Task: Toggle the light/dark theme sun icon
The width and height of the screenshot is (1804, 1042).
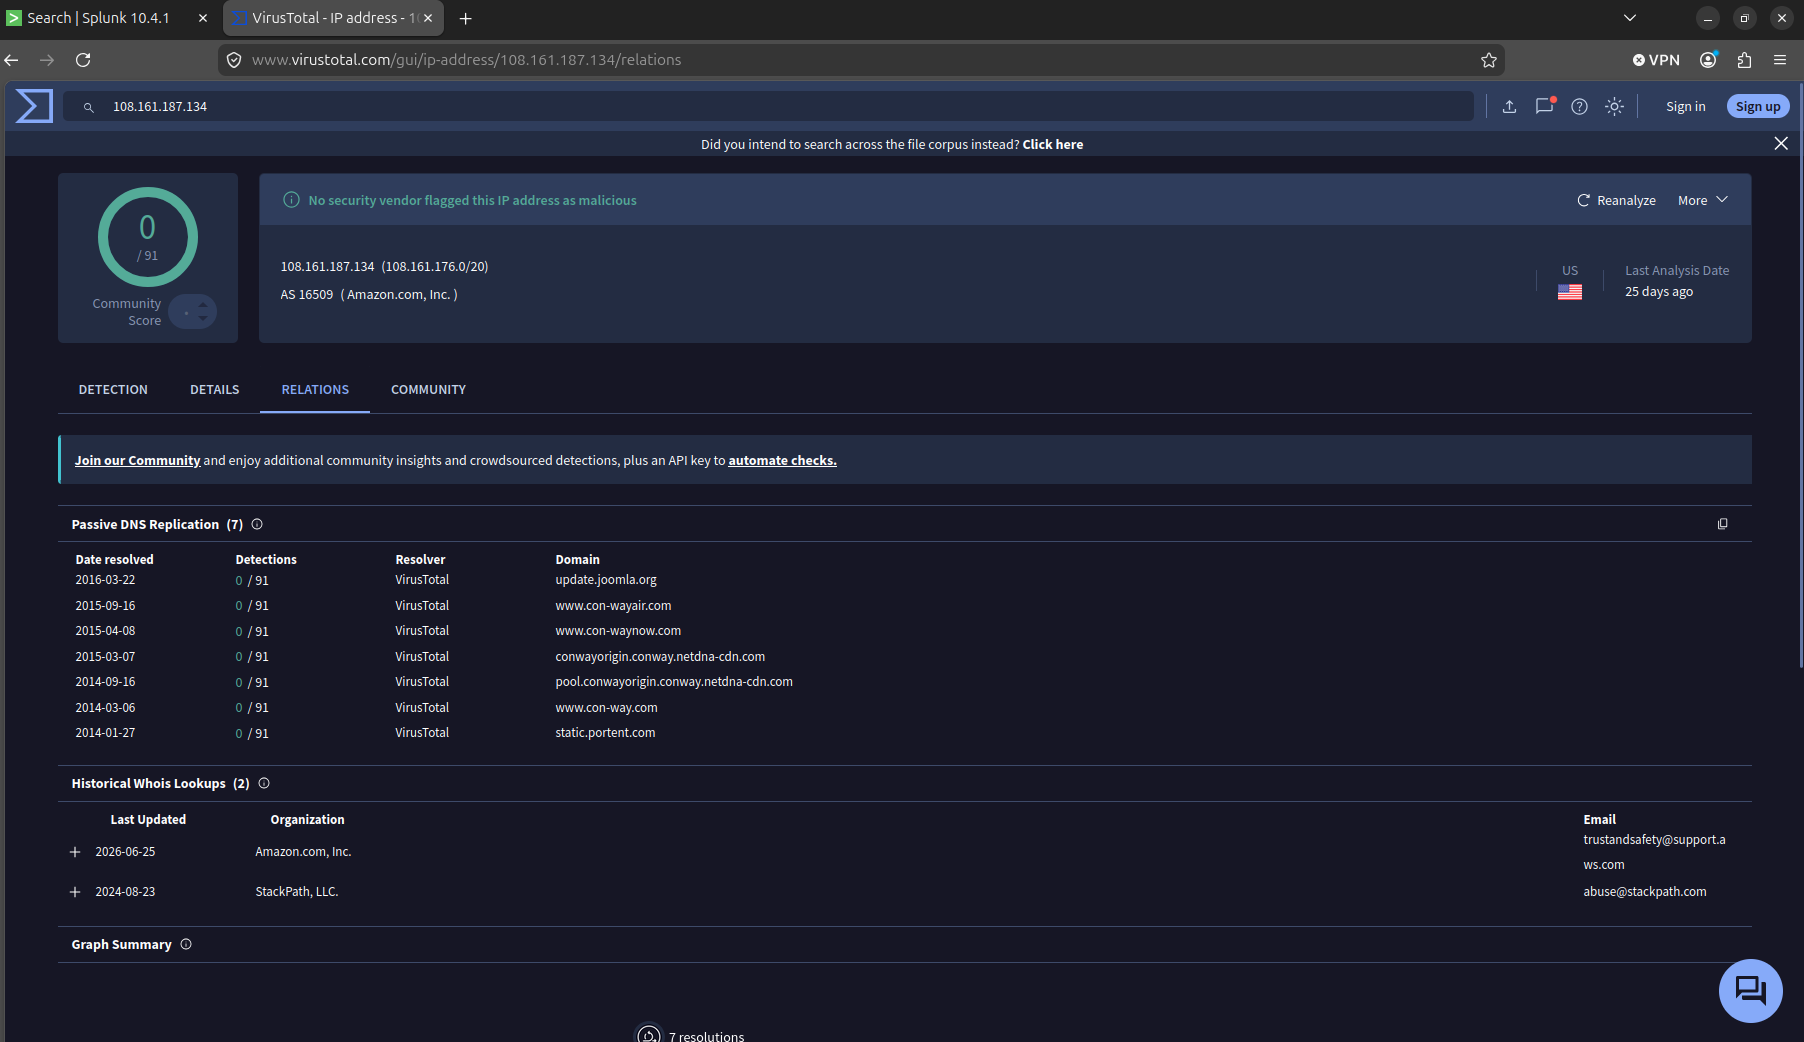Action: 1614,106
